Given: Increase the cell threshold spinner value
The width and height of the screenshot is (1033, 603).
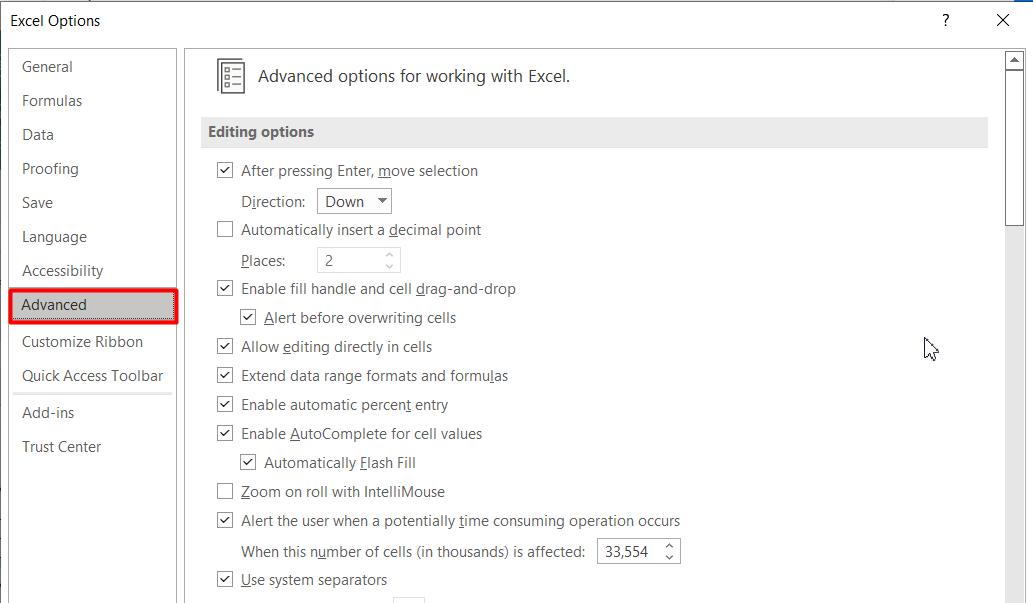Looking at the screenshot, I should pyautogui.click(x=669, y=545).
